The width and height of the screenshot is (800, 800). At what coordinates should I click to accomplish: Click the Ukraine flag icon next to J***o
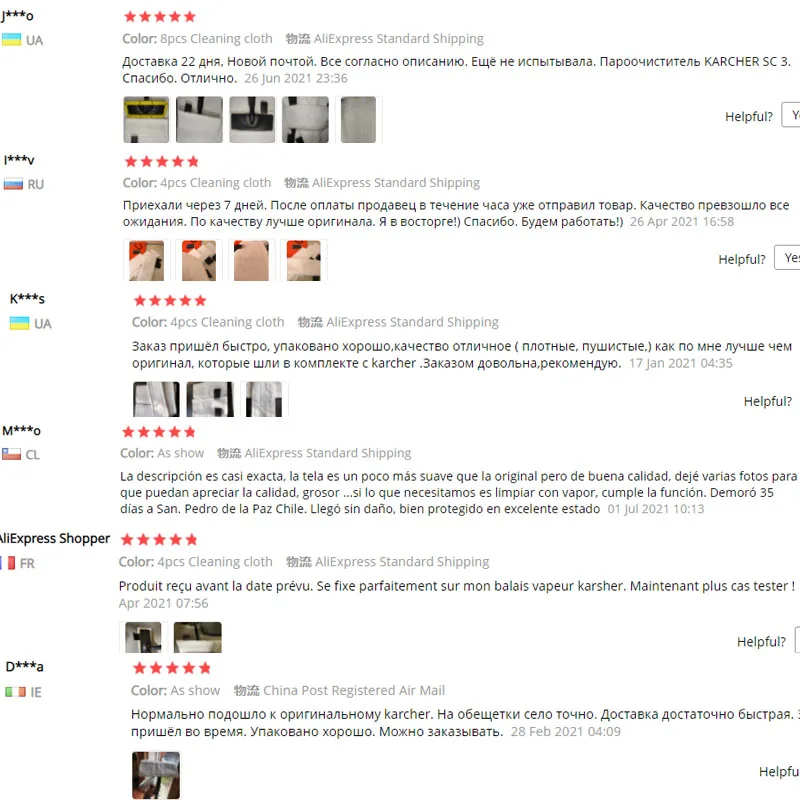point(11,40)
